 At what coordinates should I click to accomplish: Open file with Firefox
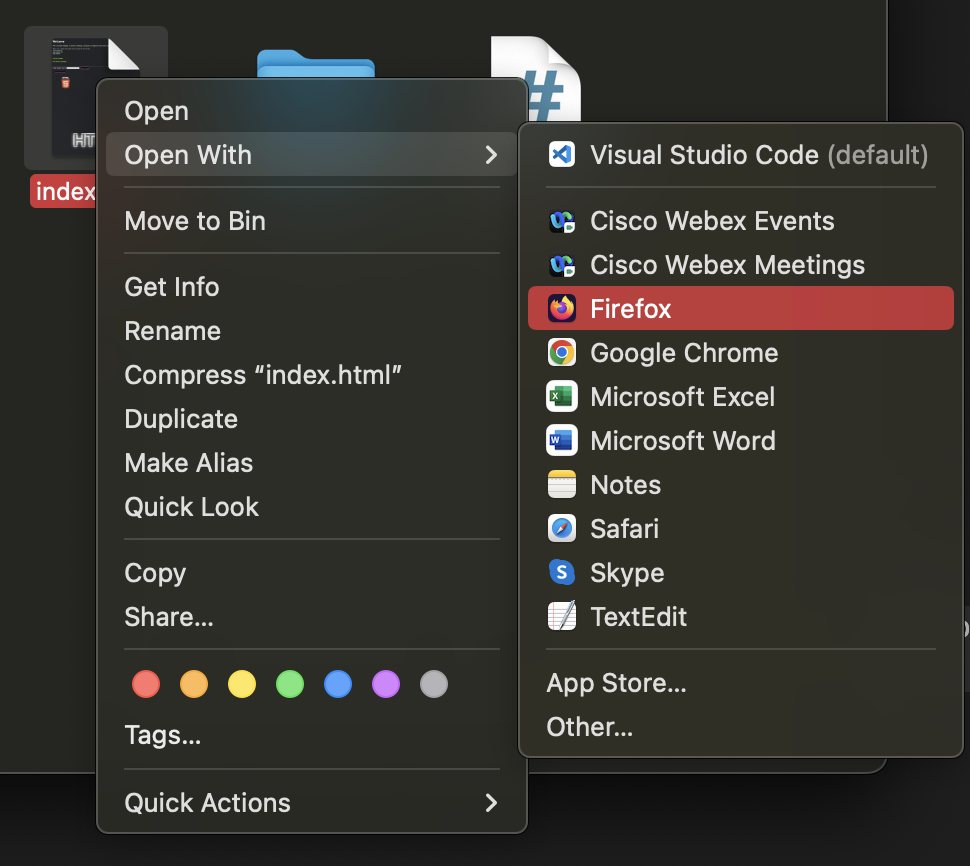tap(740, 308)
